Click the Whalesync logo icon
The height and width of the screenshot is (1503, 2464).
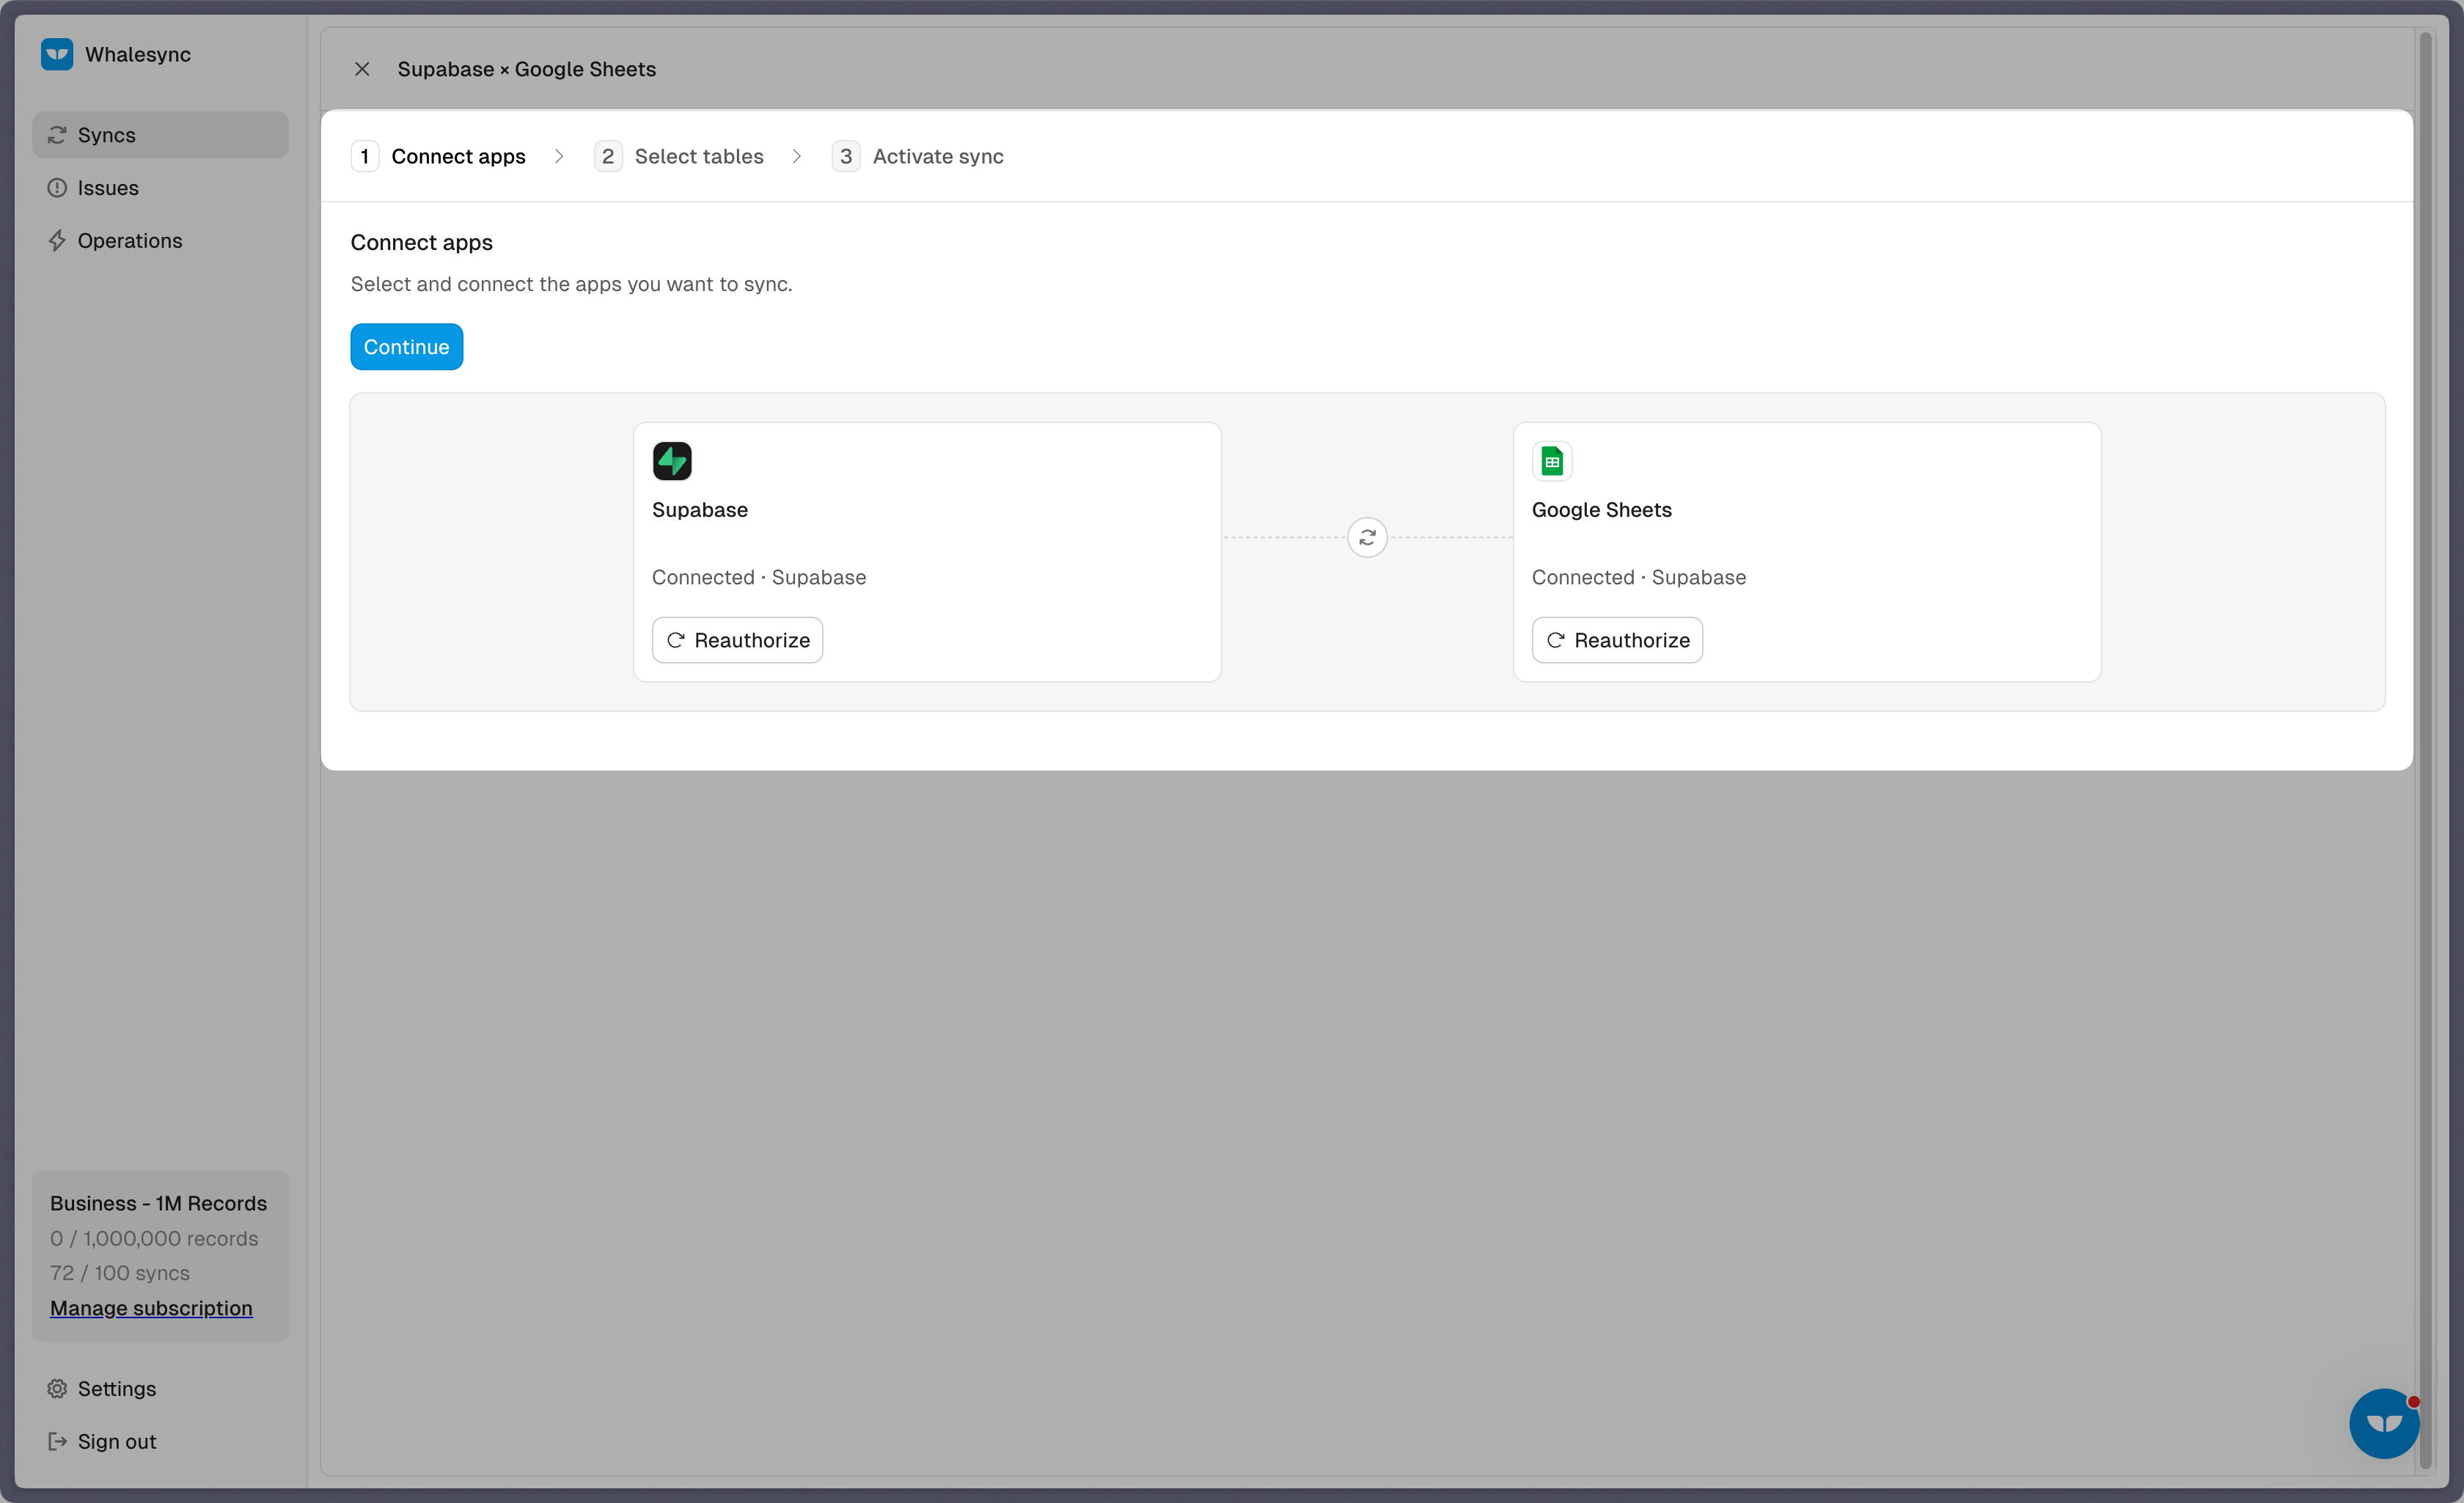[57, 54]
